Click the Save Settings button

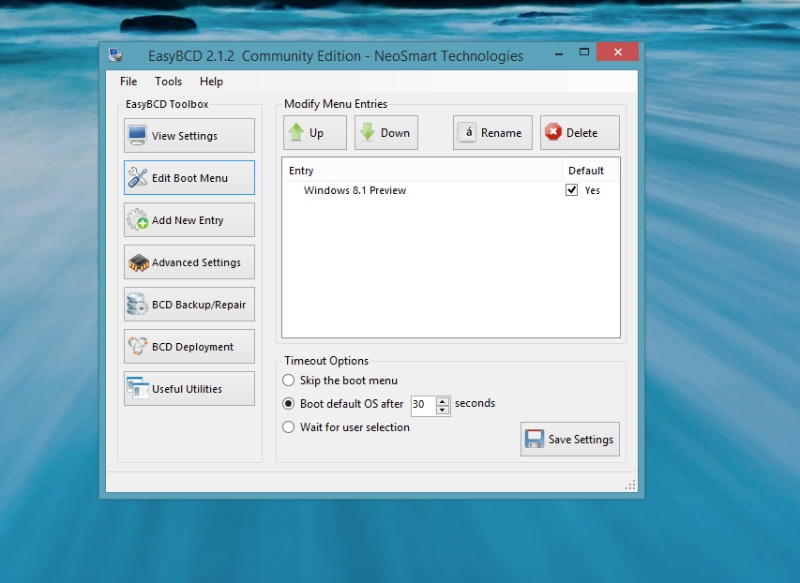(x=570, y=439)
